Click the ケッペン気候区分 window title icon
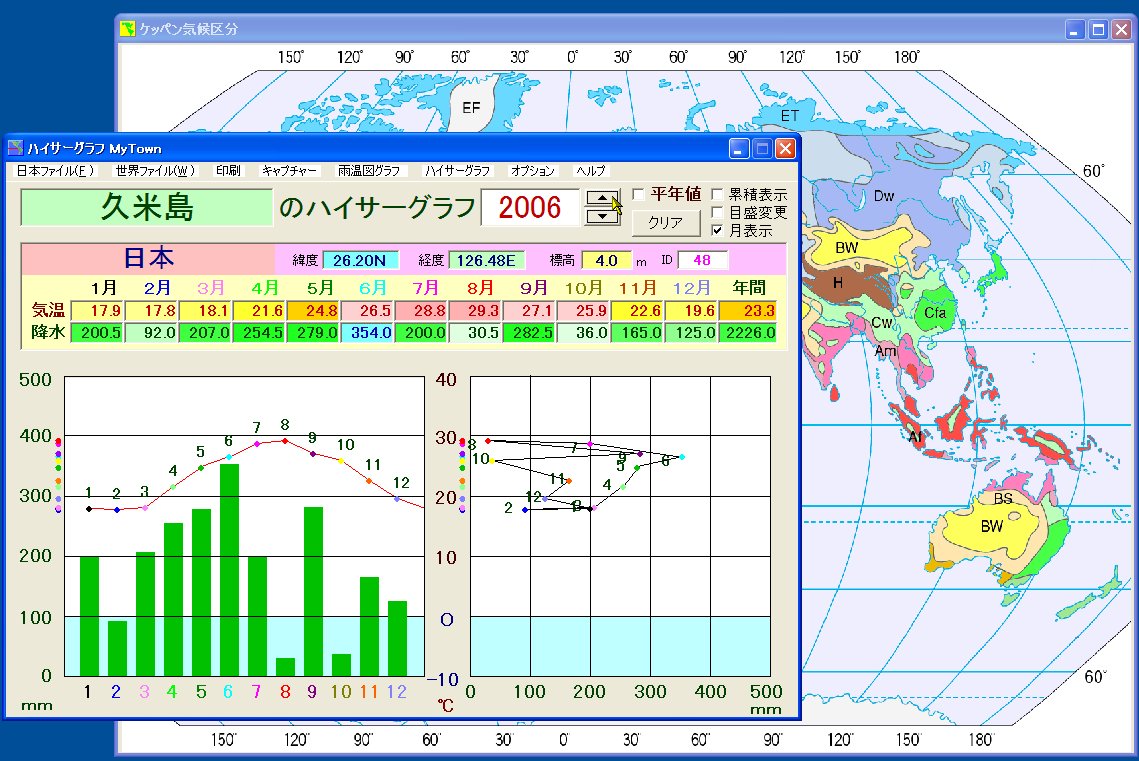1139x761 pixels. 128,29
